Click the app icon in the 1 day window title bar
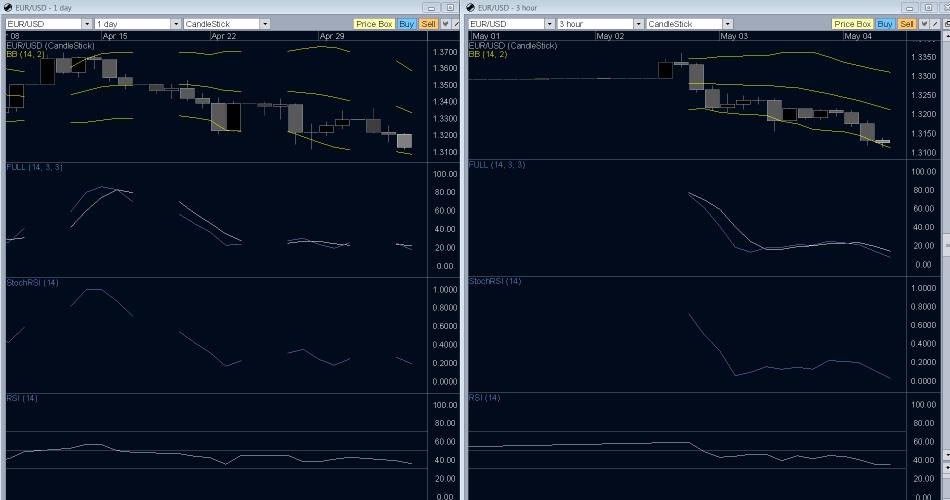The height and width of the screenshot is (500, 950). [x=8, y=7]
